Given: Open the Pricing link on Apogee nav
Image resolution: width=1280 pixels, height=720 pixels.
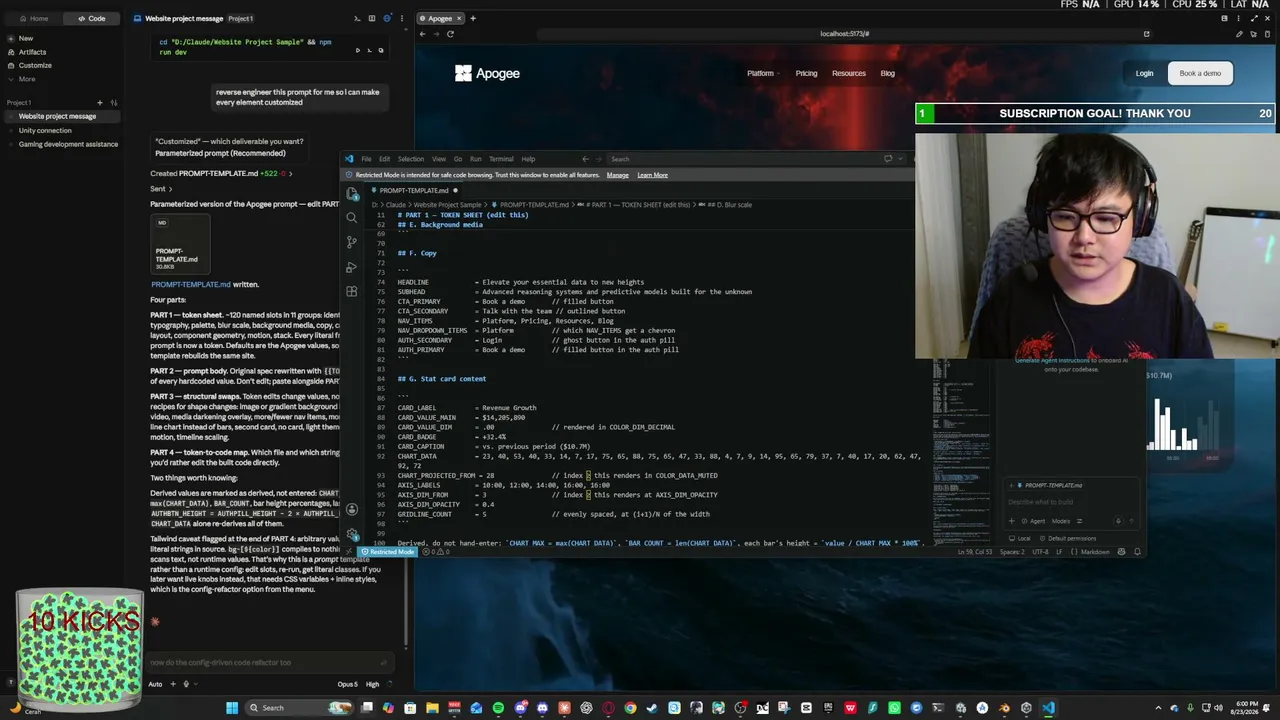Looking at the screenshot, I should point(806,73).
